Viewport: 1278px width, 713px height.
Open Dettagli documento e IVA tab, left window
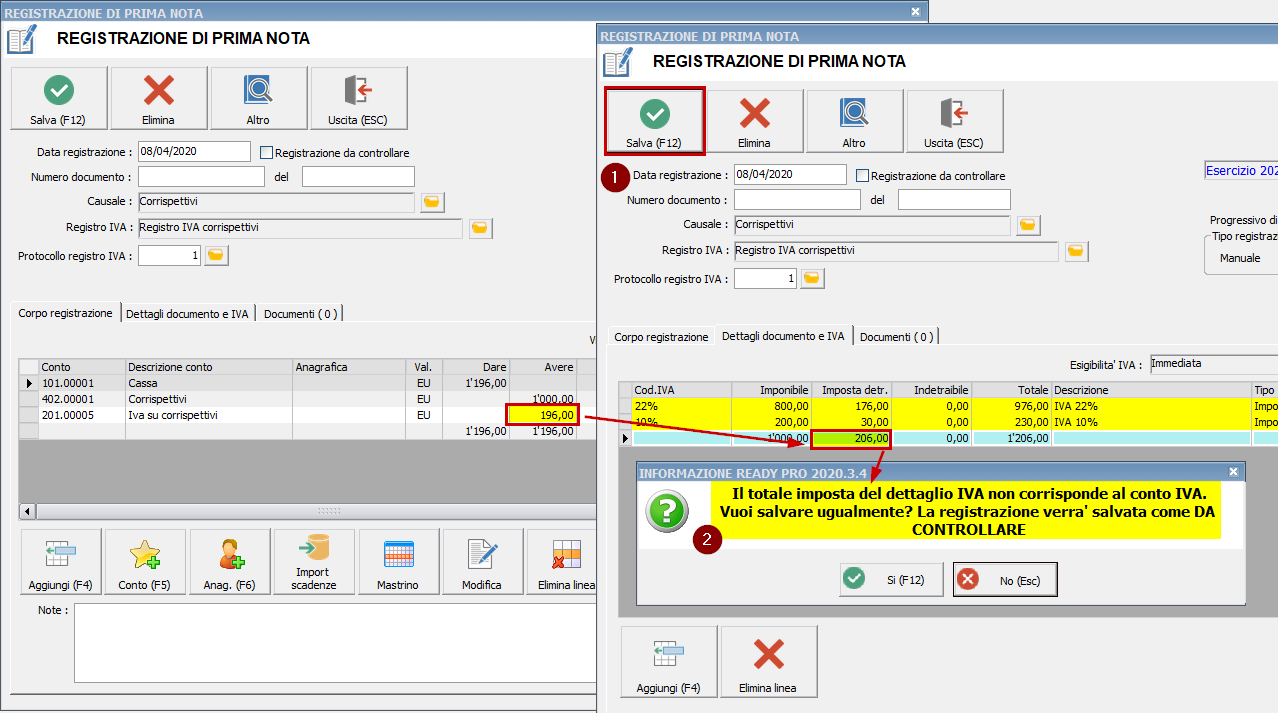[x=187, y=314]
